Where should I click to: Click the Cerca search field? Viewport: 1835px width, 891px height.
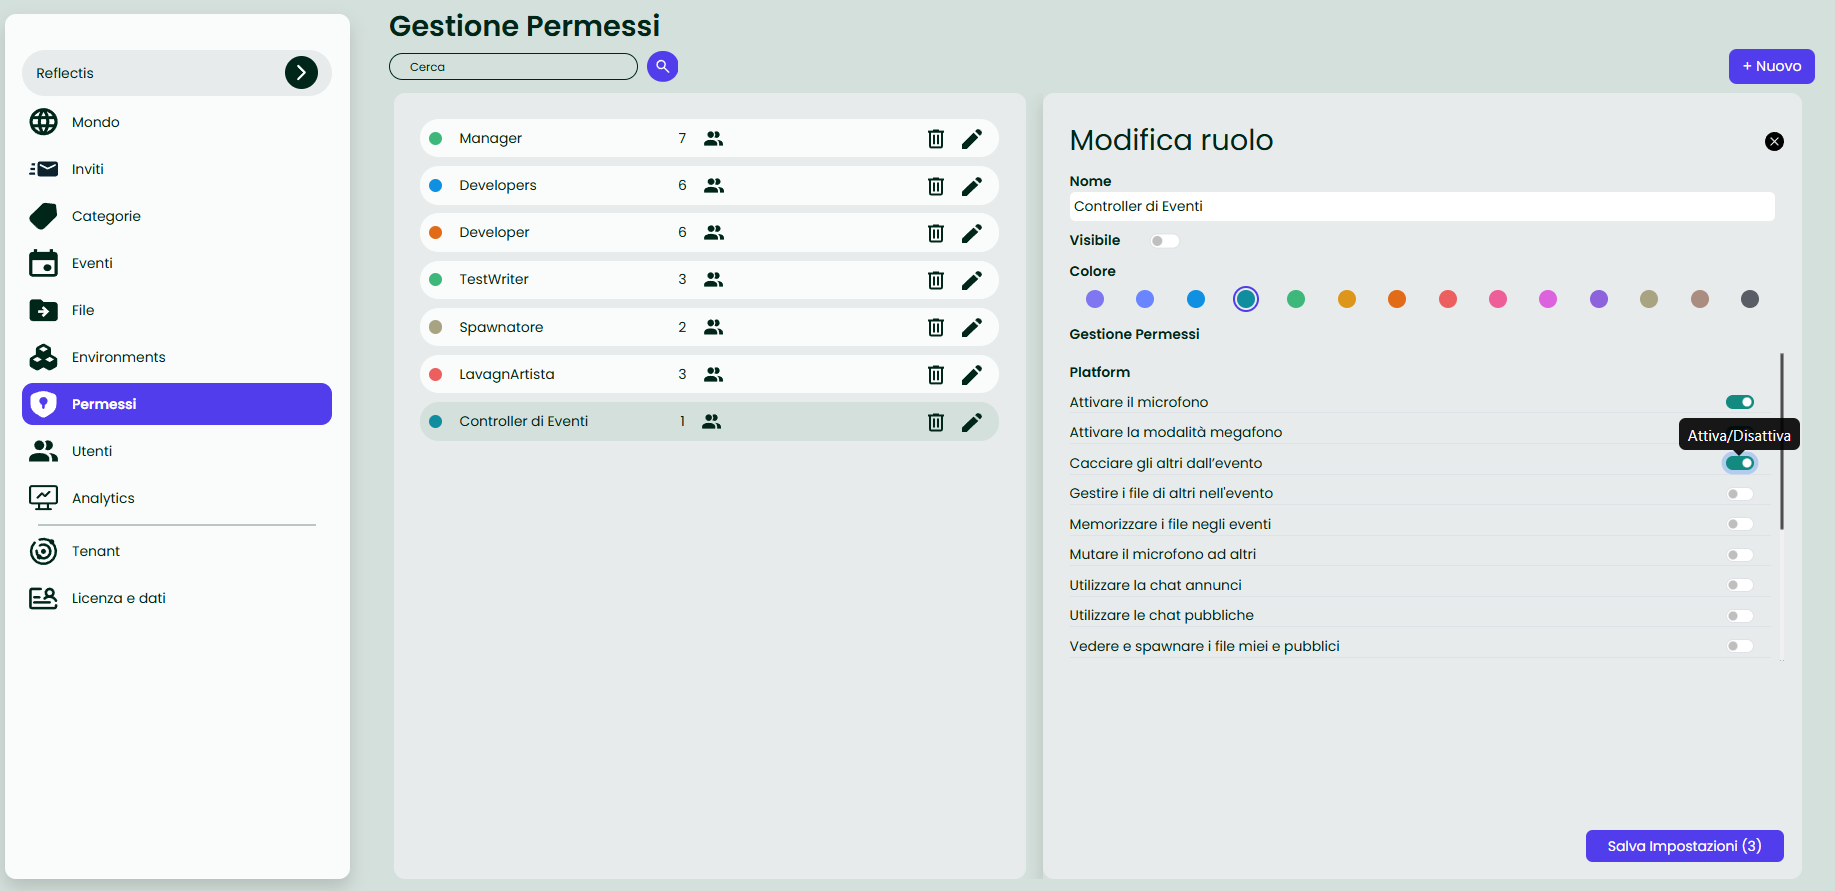pos(513,67)
